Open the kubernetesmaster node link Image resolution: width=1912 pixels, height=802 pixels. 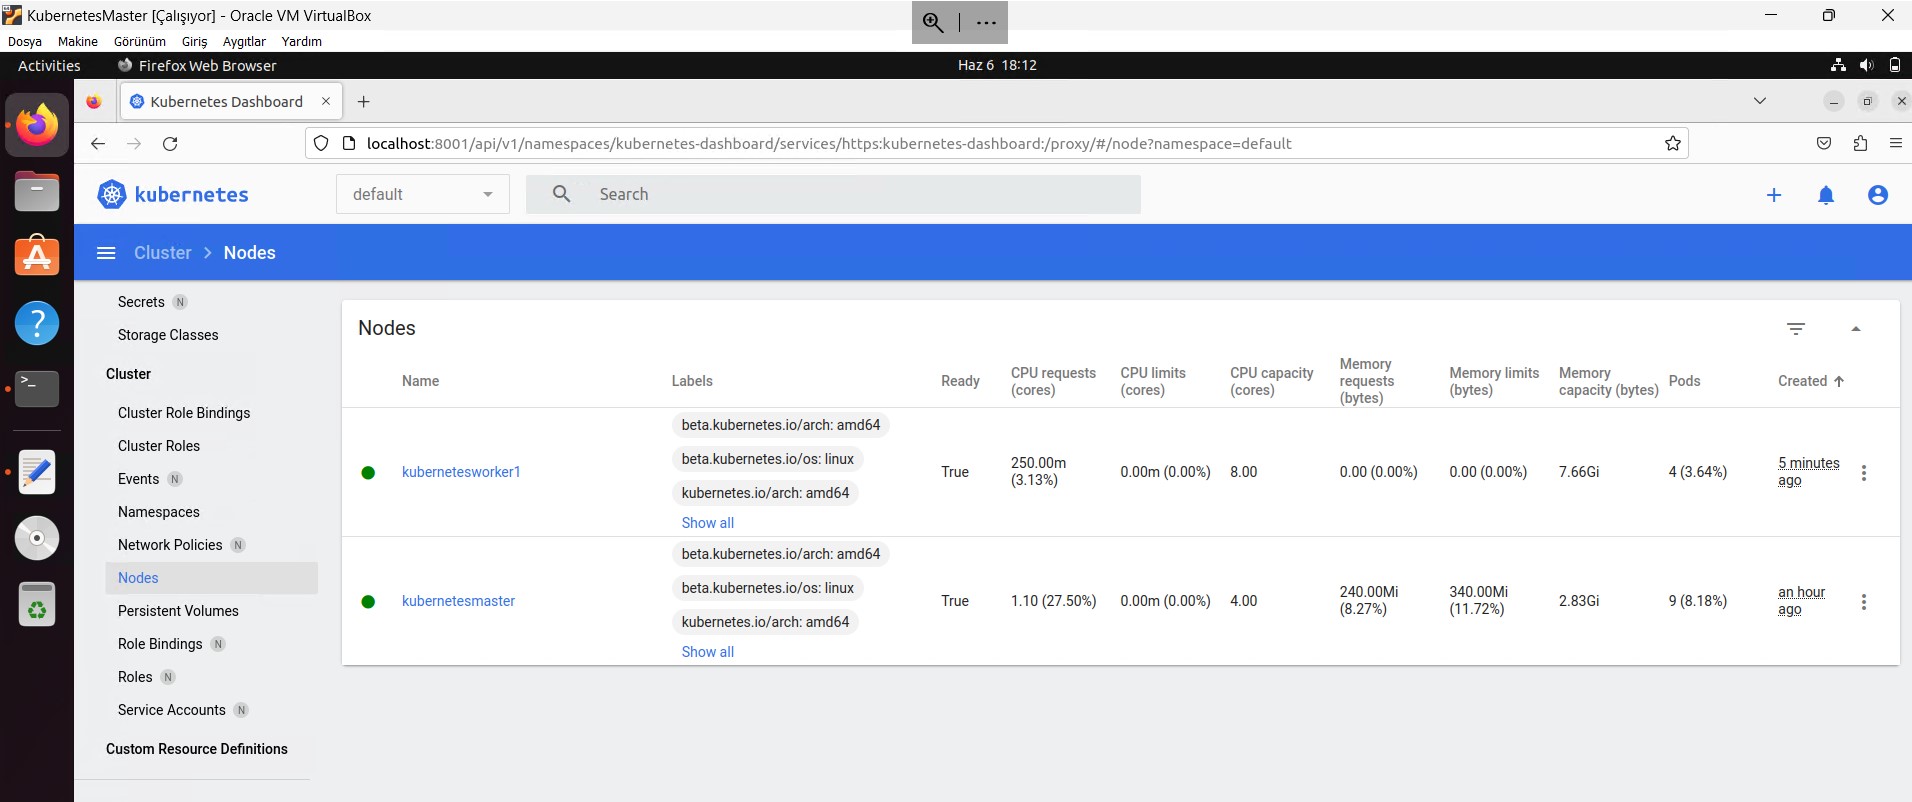click(458, 601)
